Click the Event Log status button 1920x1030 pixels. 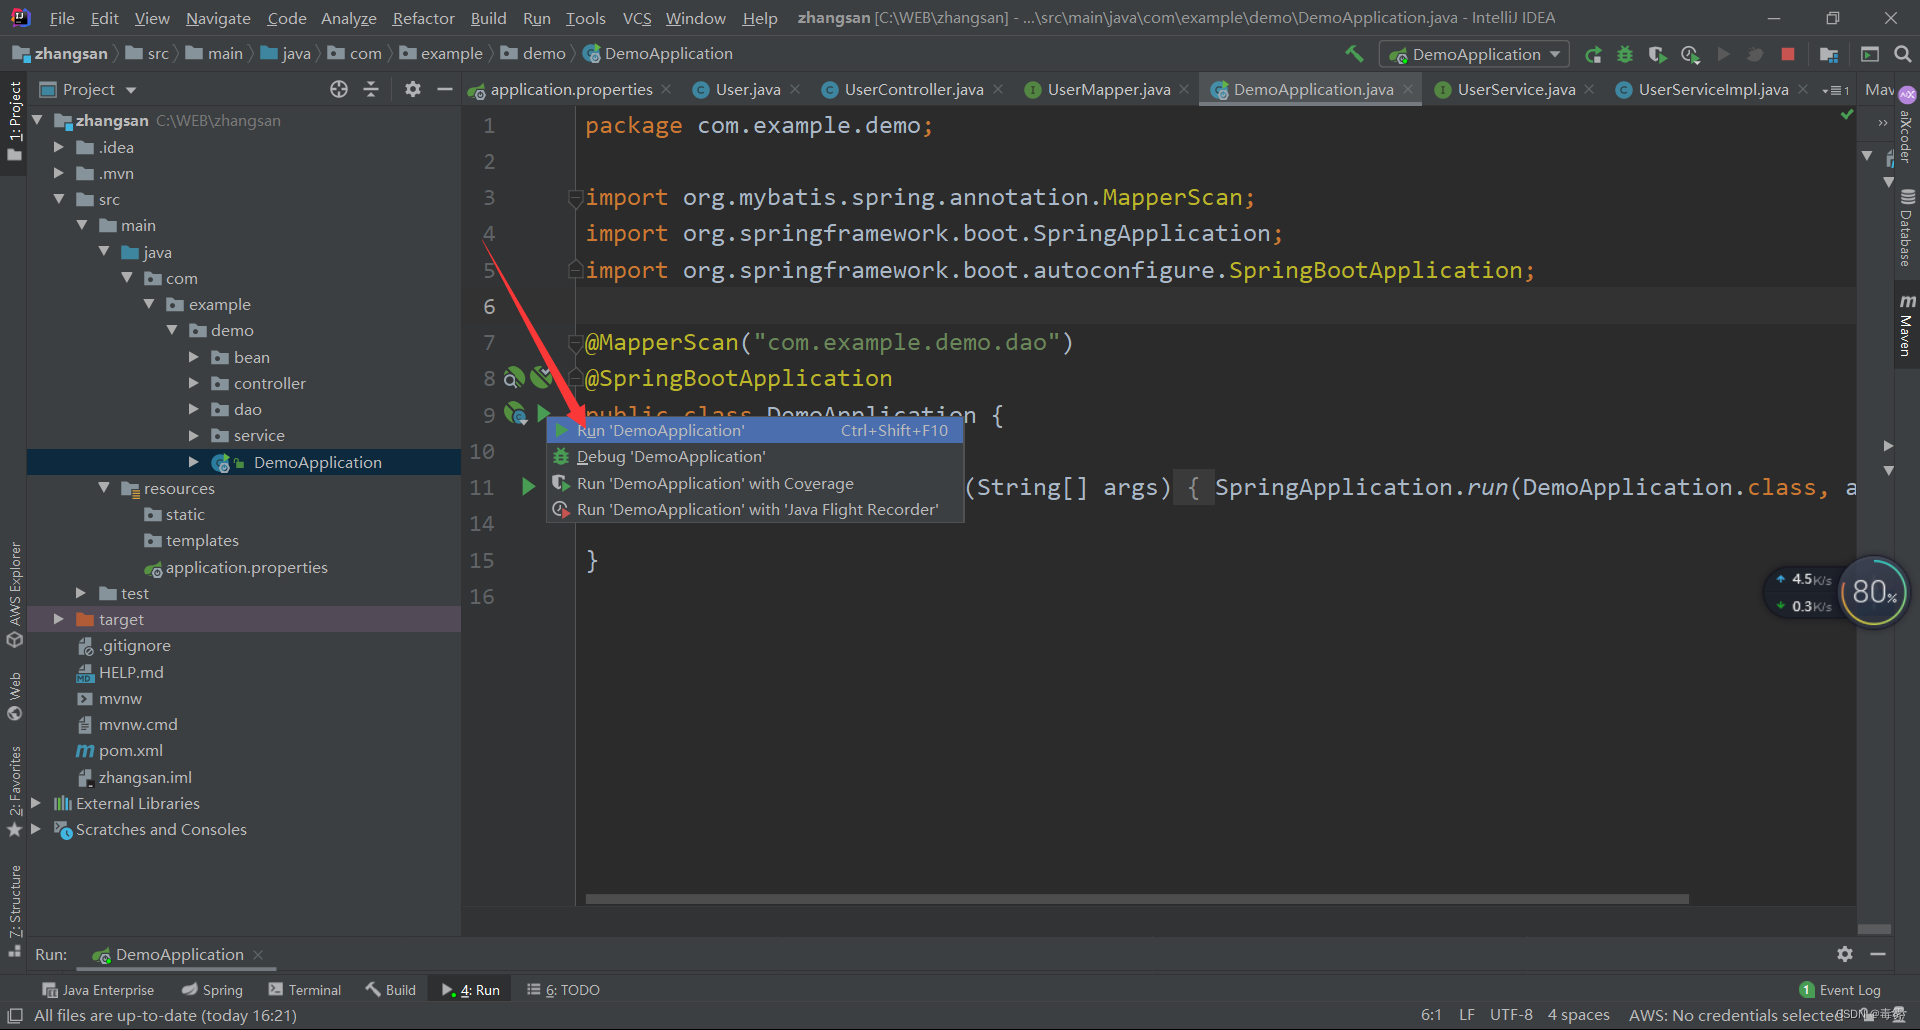click(x=1840, y=990)
